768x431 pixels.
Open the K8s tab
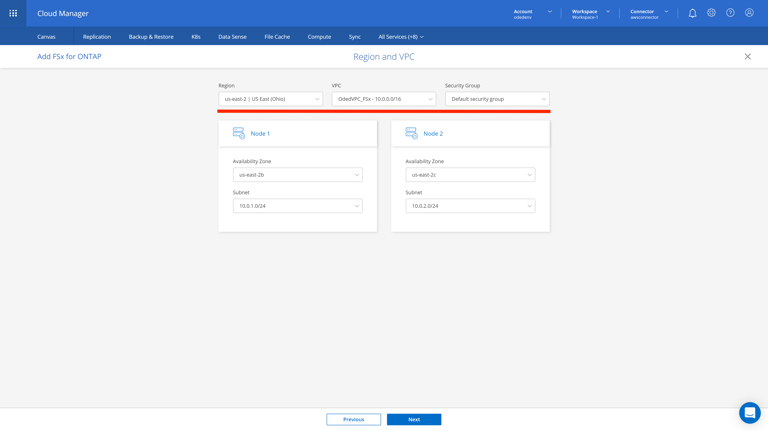click(x=196, y=37)
